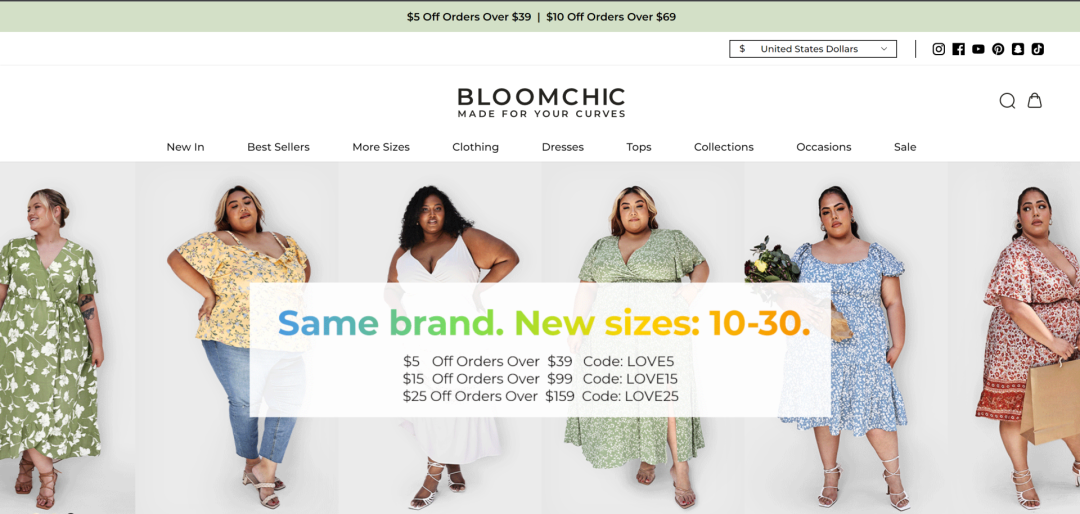View the shopping bag cart
Viewport: 1080px width, 514px height.
point(1035,101)
